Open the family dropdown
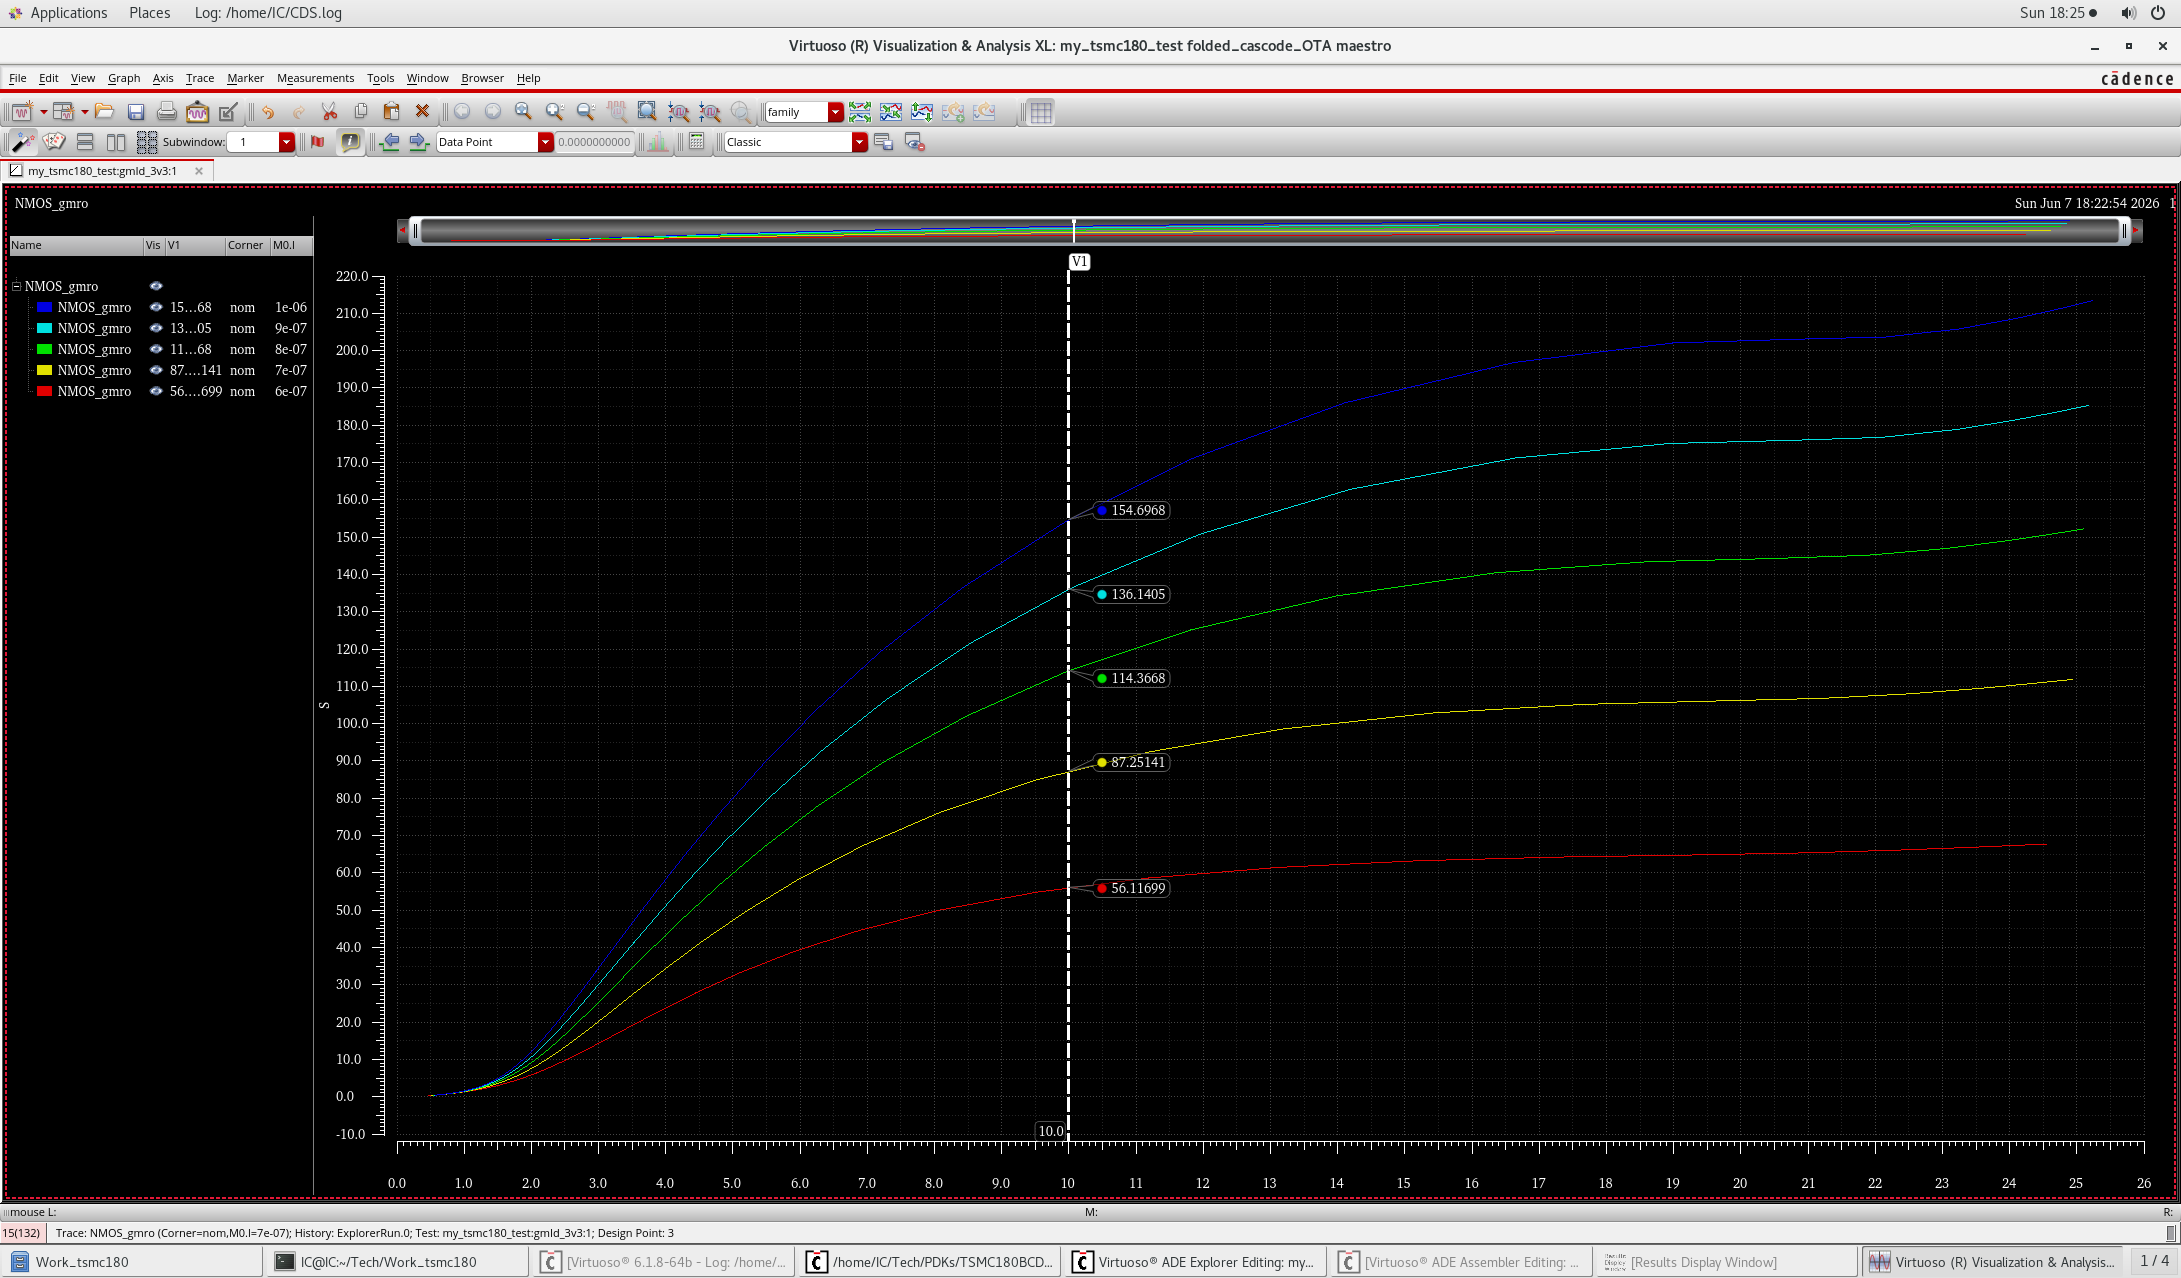This screenshot has width=2181, height=1278. pyautogui.click(x=836, y=112)
